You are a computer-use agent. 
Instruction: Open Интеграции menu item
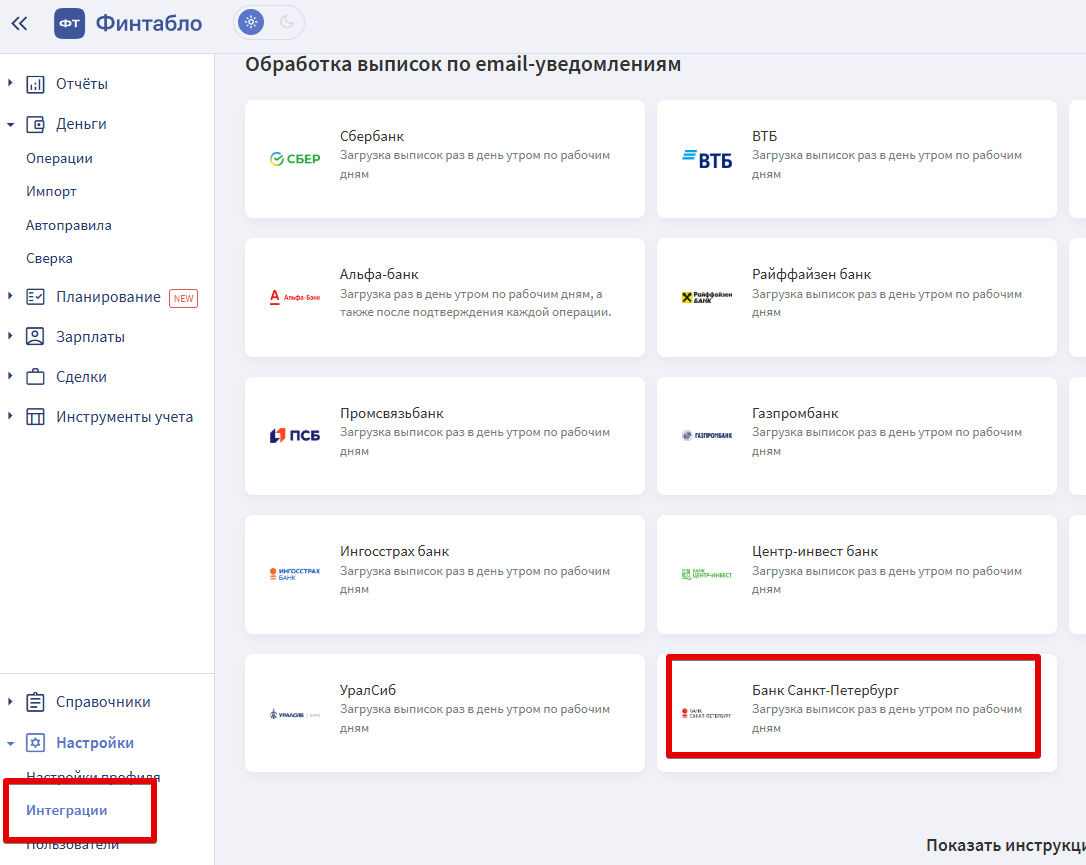66,810
